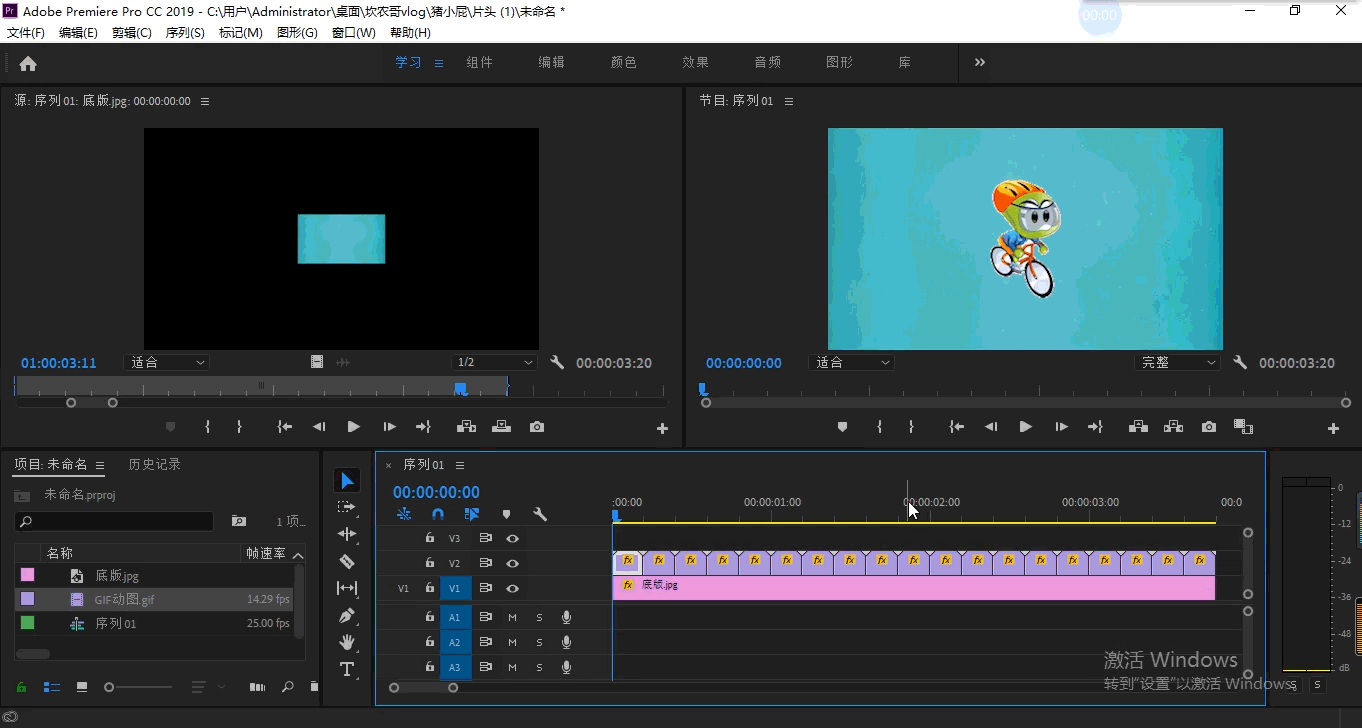Image resolution: width=1362 pixels, height=728 pixels.
Task: Open comparison view in Program monitor
Action: click(x=1243, y=427)
